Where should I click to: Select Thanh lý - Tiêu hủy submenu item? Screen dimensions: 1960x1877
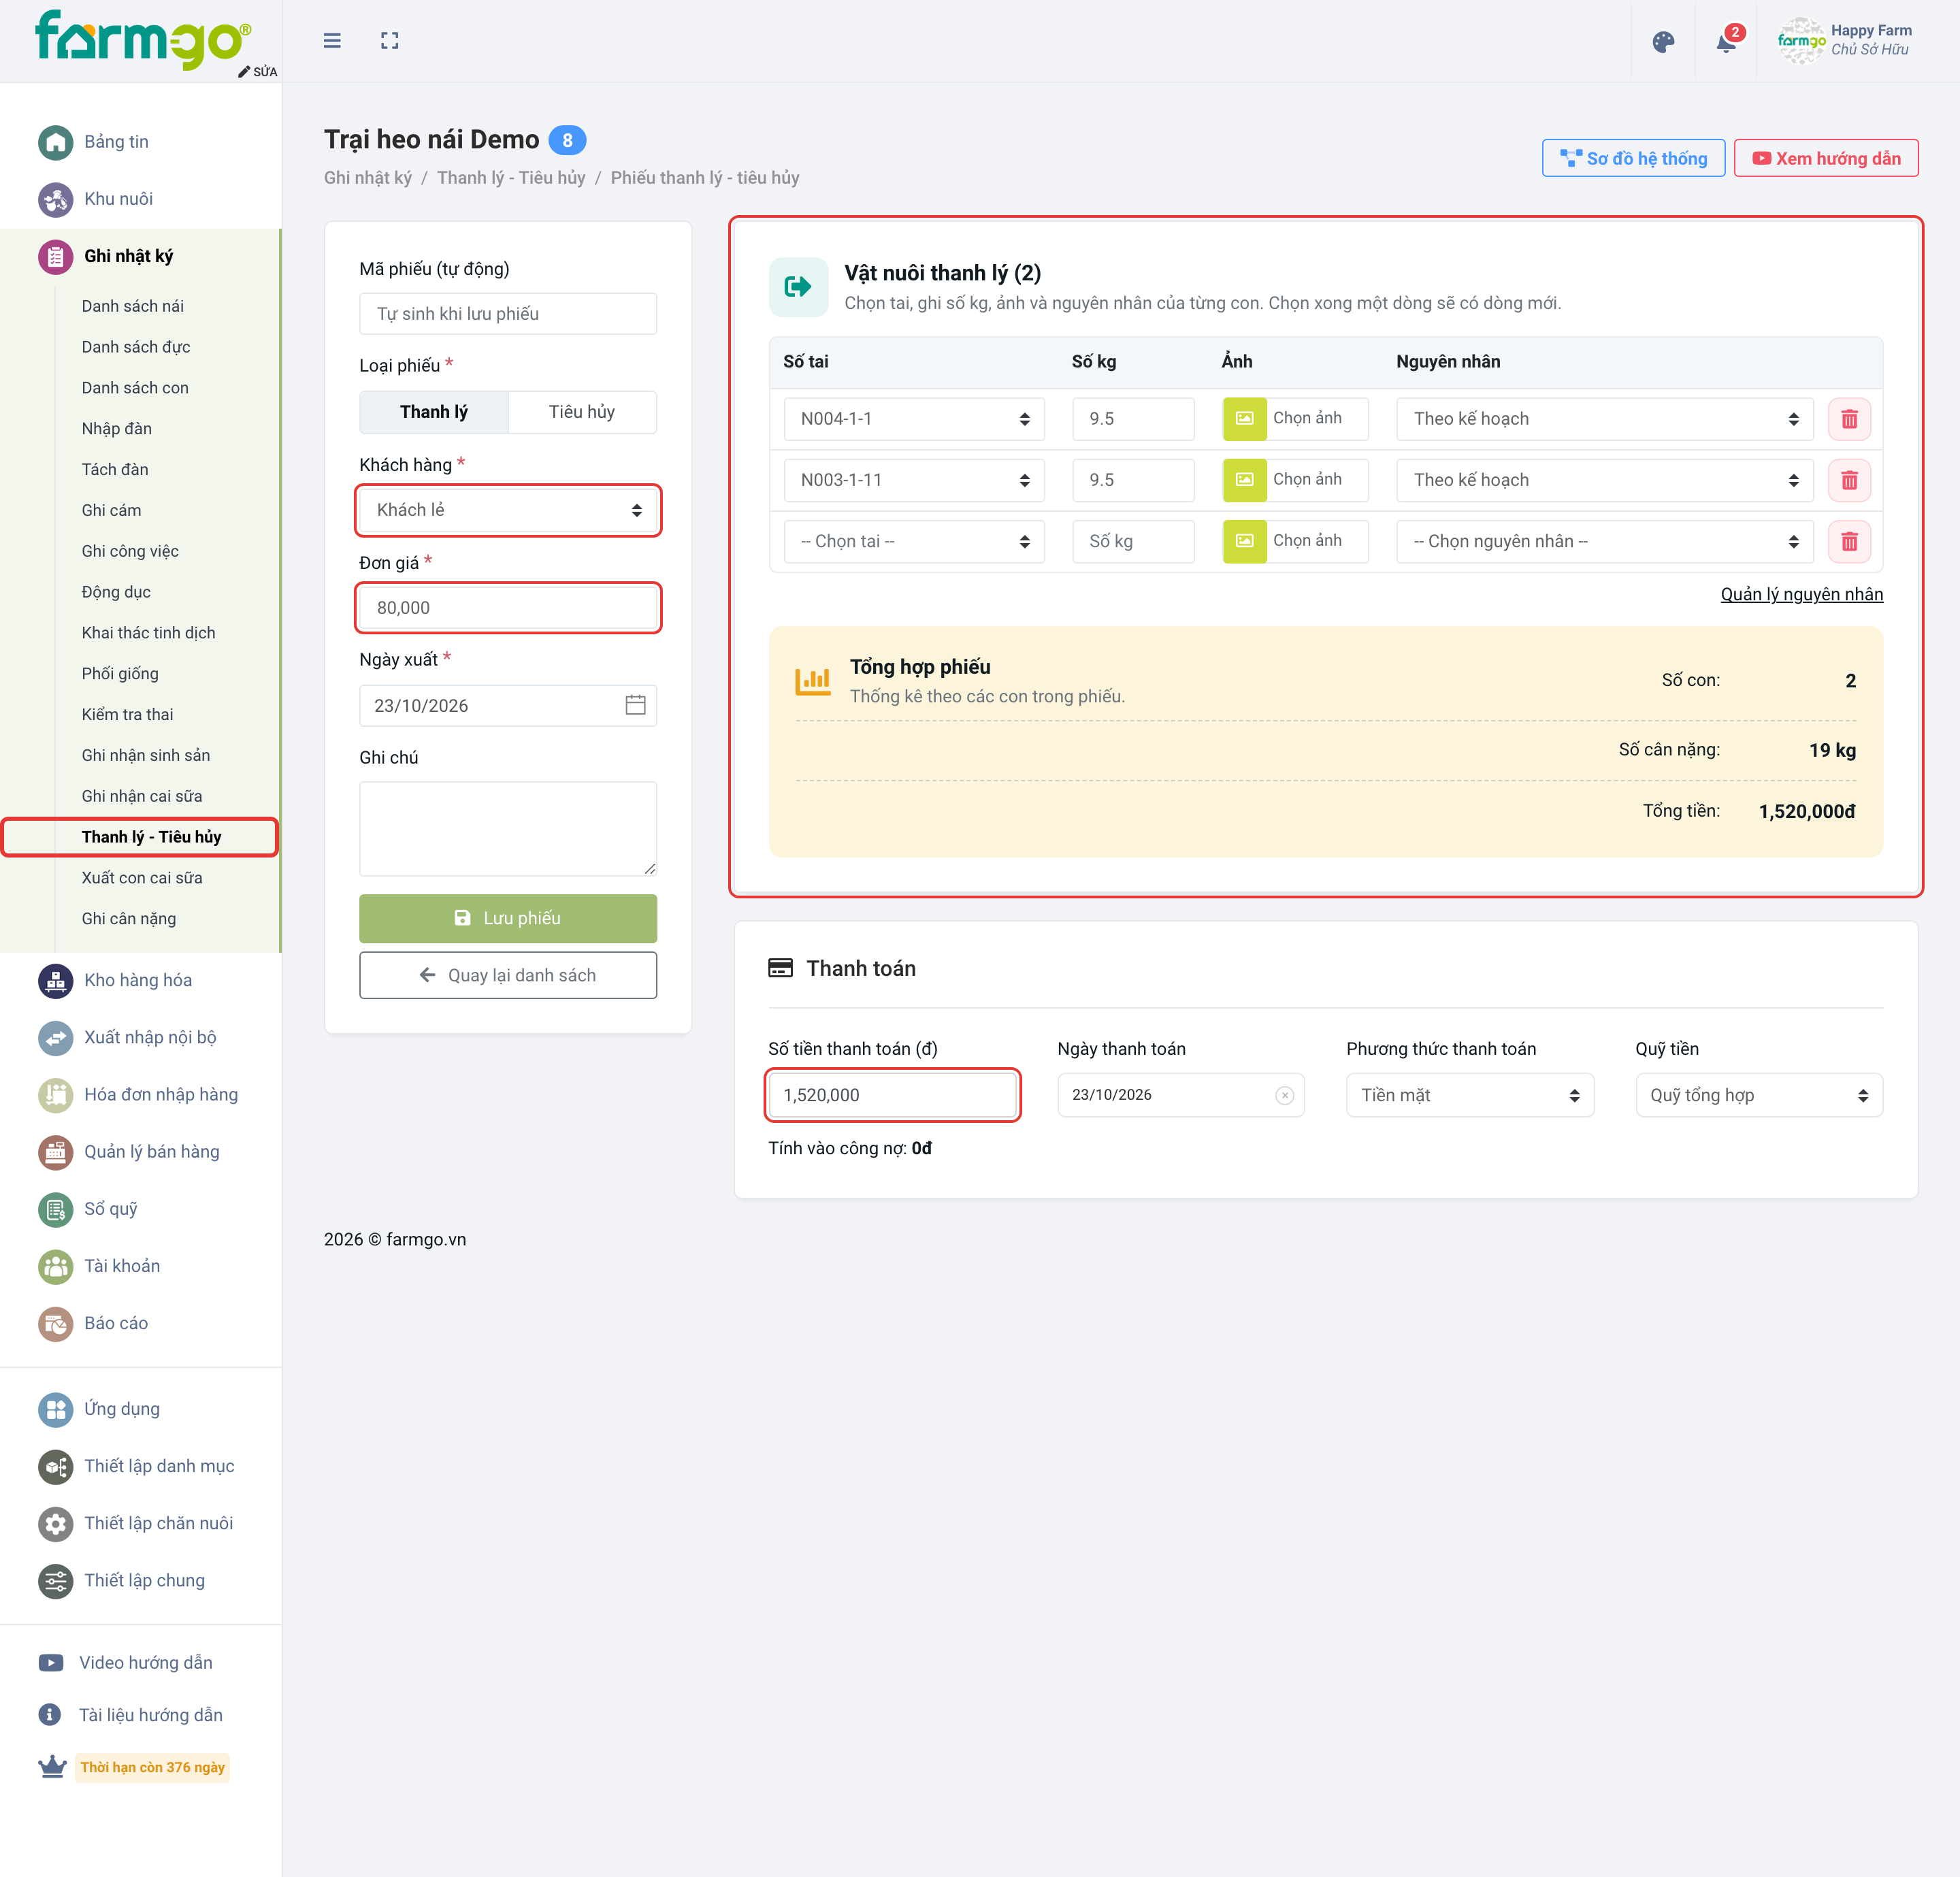(x=151, y=837)
